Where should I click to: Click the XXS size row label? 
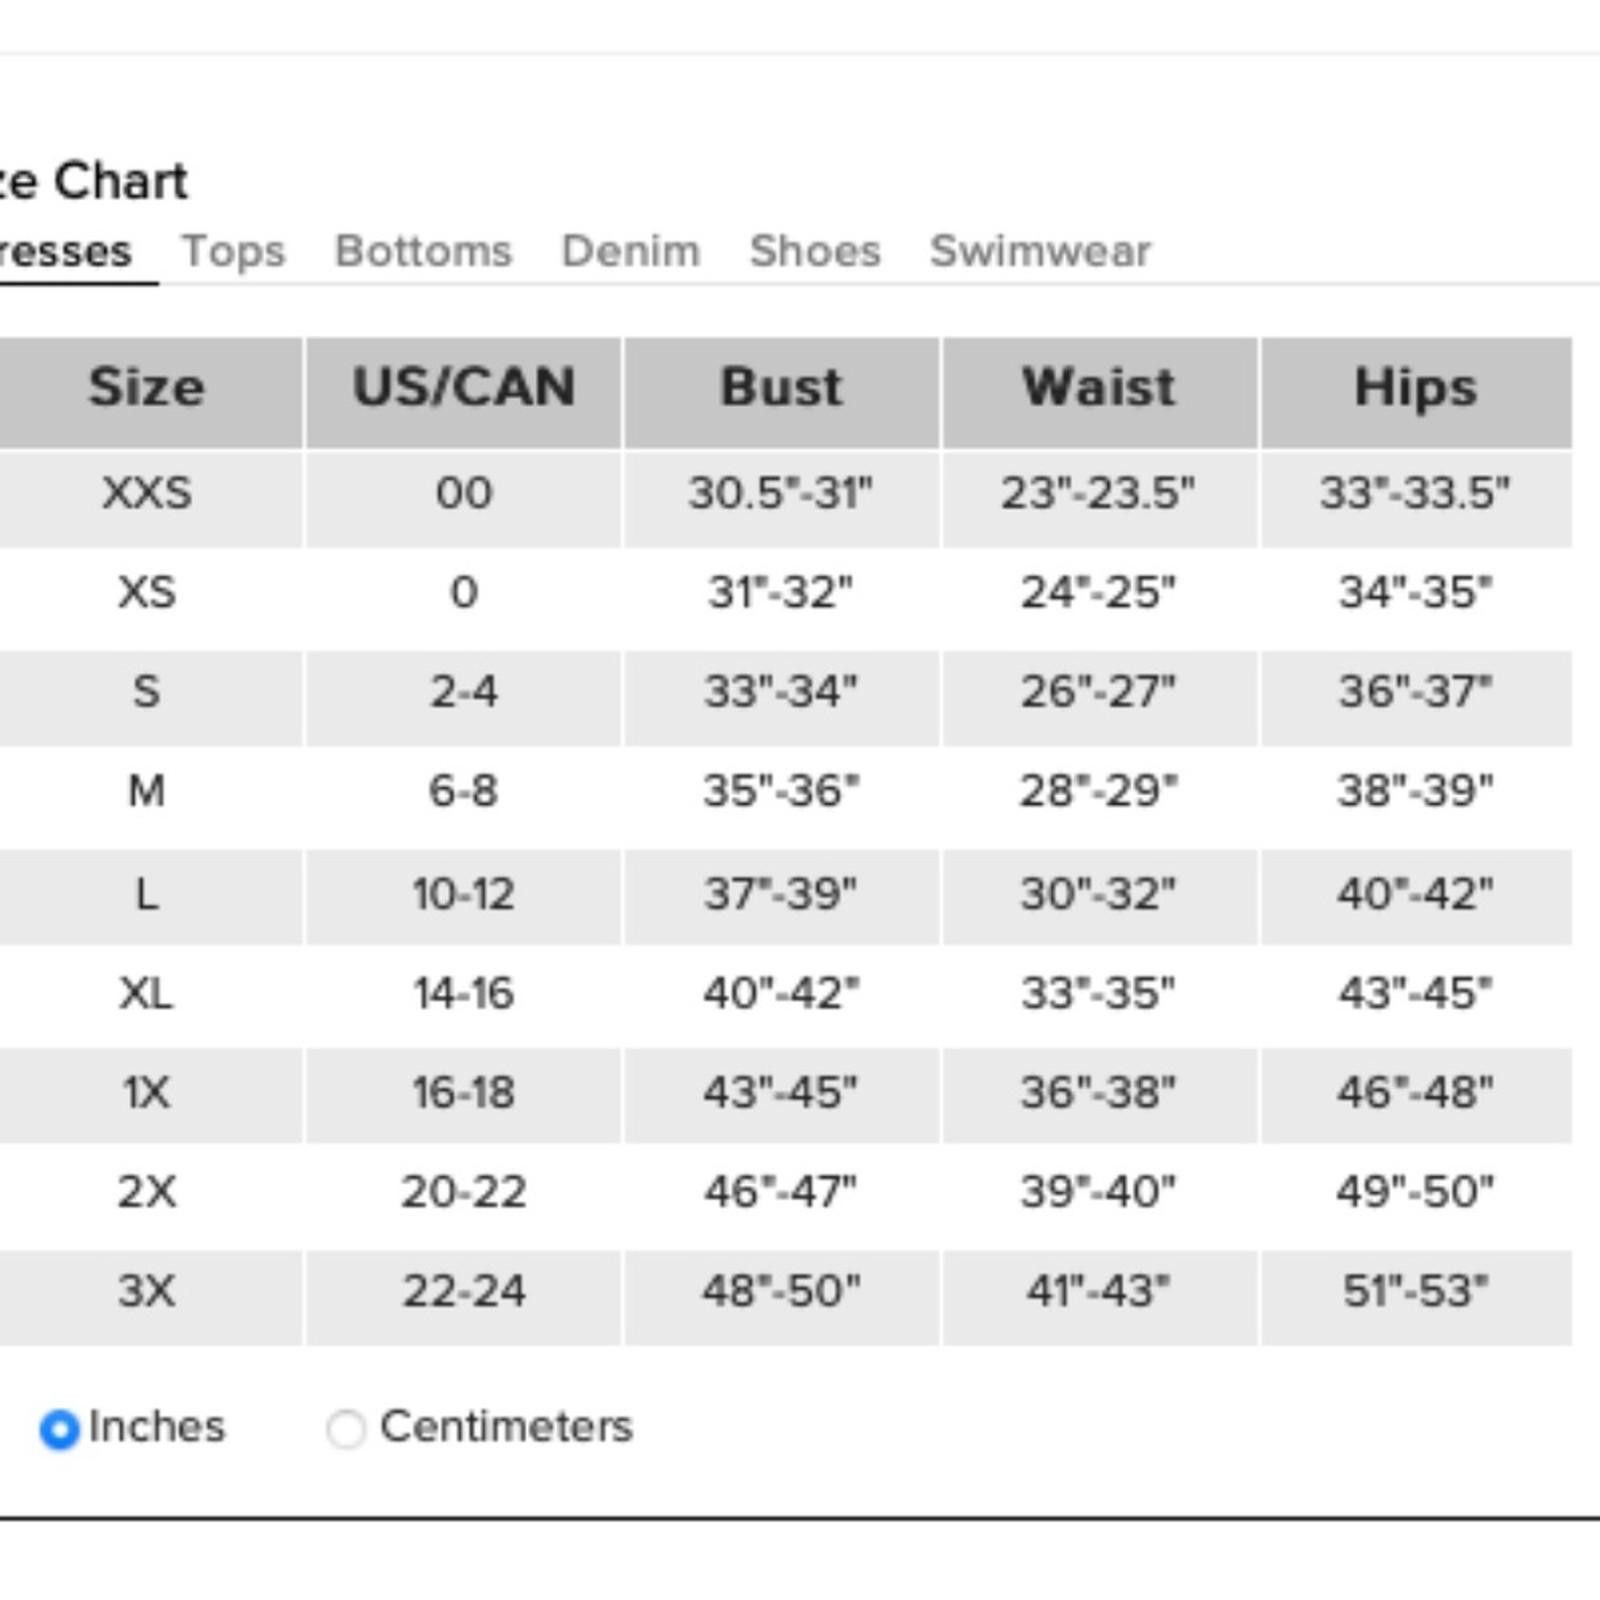point(147,493)
